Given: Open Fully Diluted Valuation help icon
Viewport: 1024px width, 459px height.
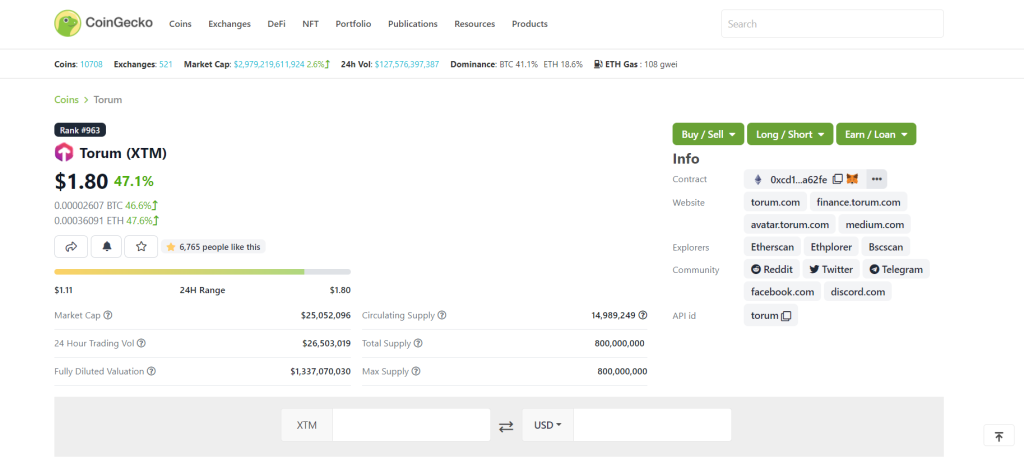Looking at the screenshot, I should point(151,371).
